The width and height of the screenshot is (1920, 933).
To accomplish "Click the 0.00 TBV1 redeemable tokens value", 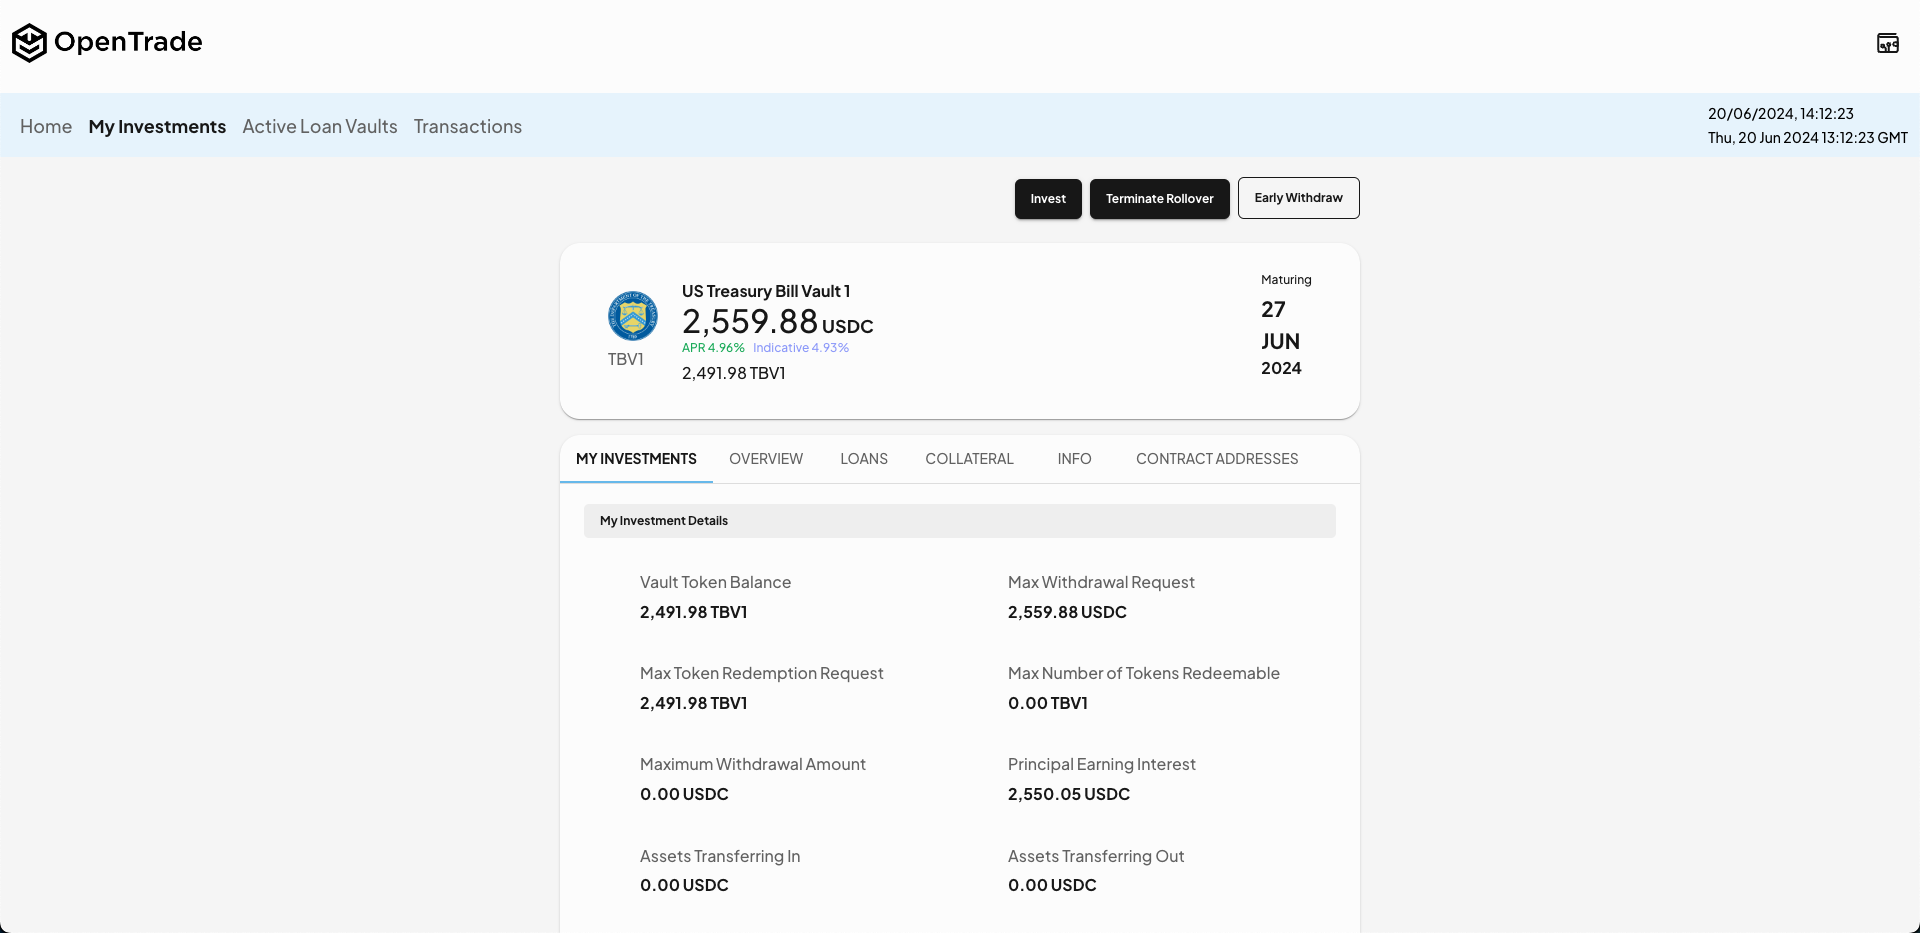I will pos(1048,703).
